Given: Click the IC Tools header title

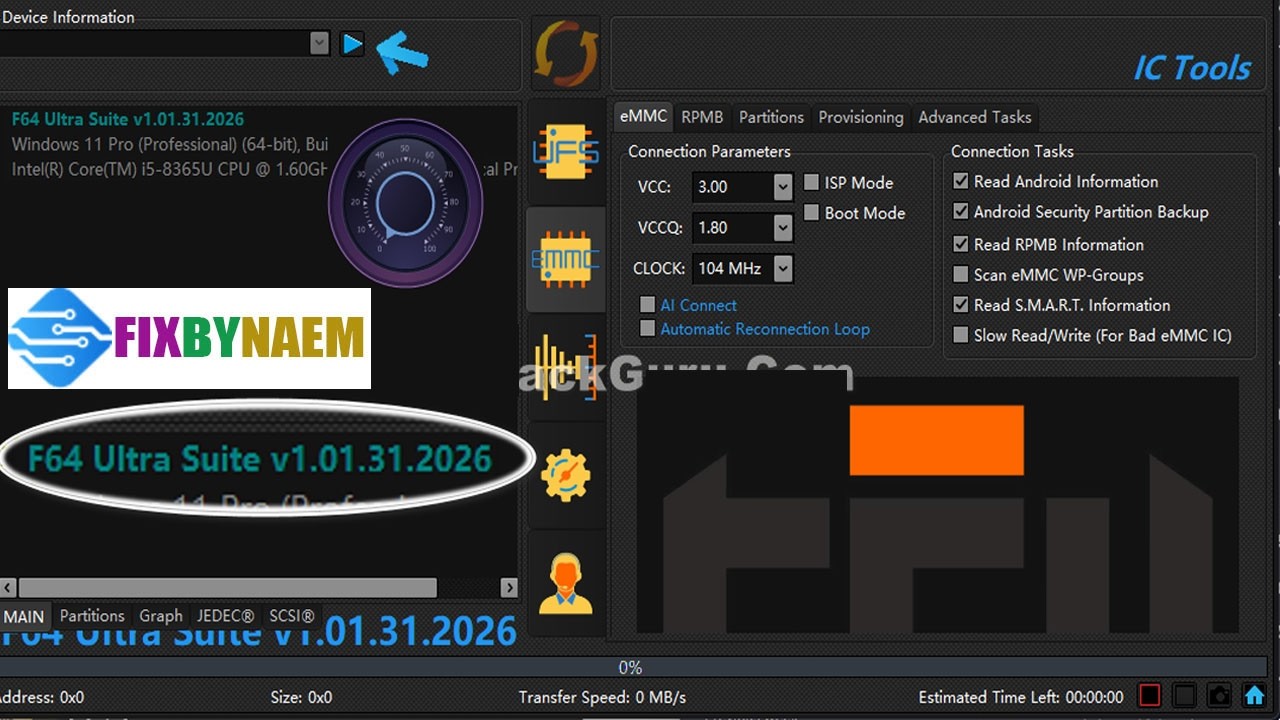Looking at the screenshot, I should coord(1191,68).
